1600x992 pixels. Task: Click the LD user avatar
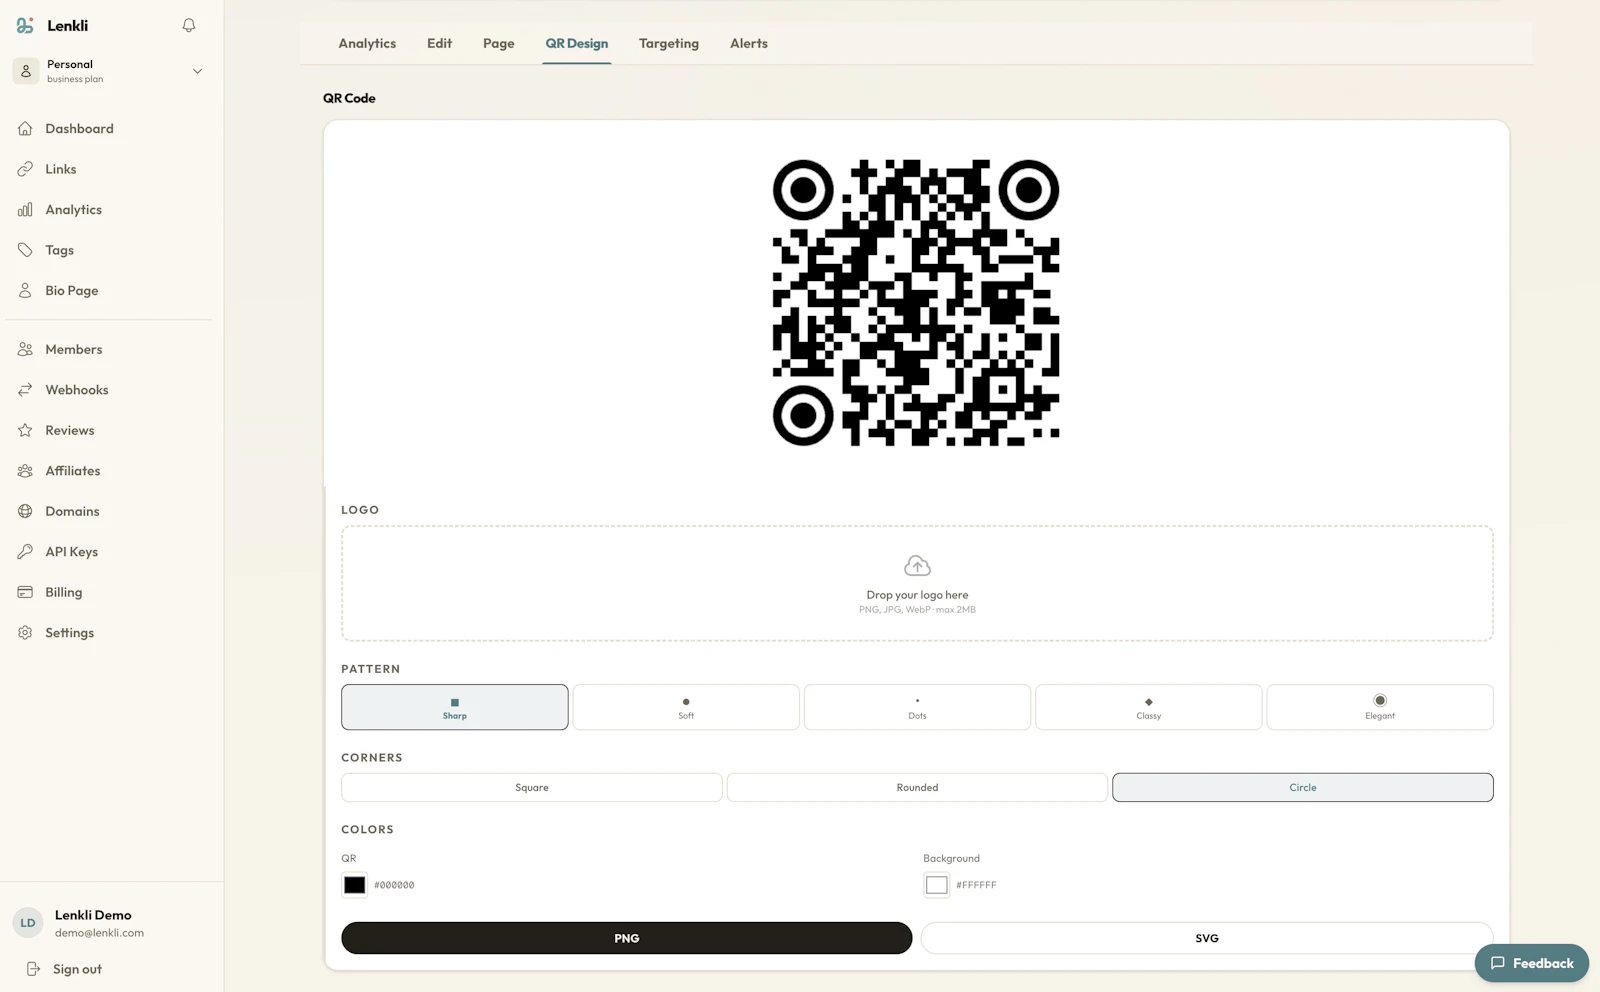(x=28, y=923)
